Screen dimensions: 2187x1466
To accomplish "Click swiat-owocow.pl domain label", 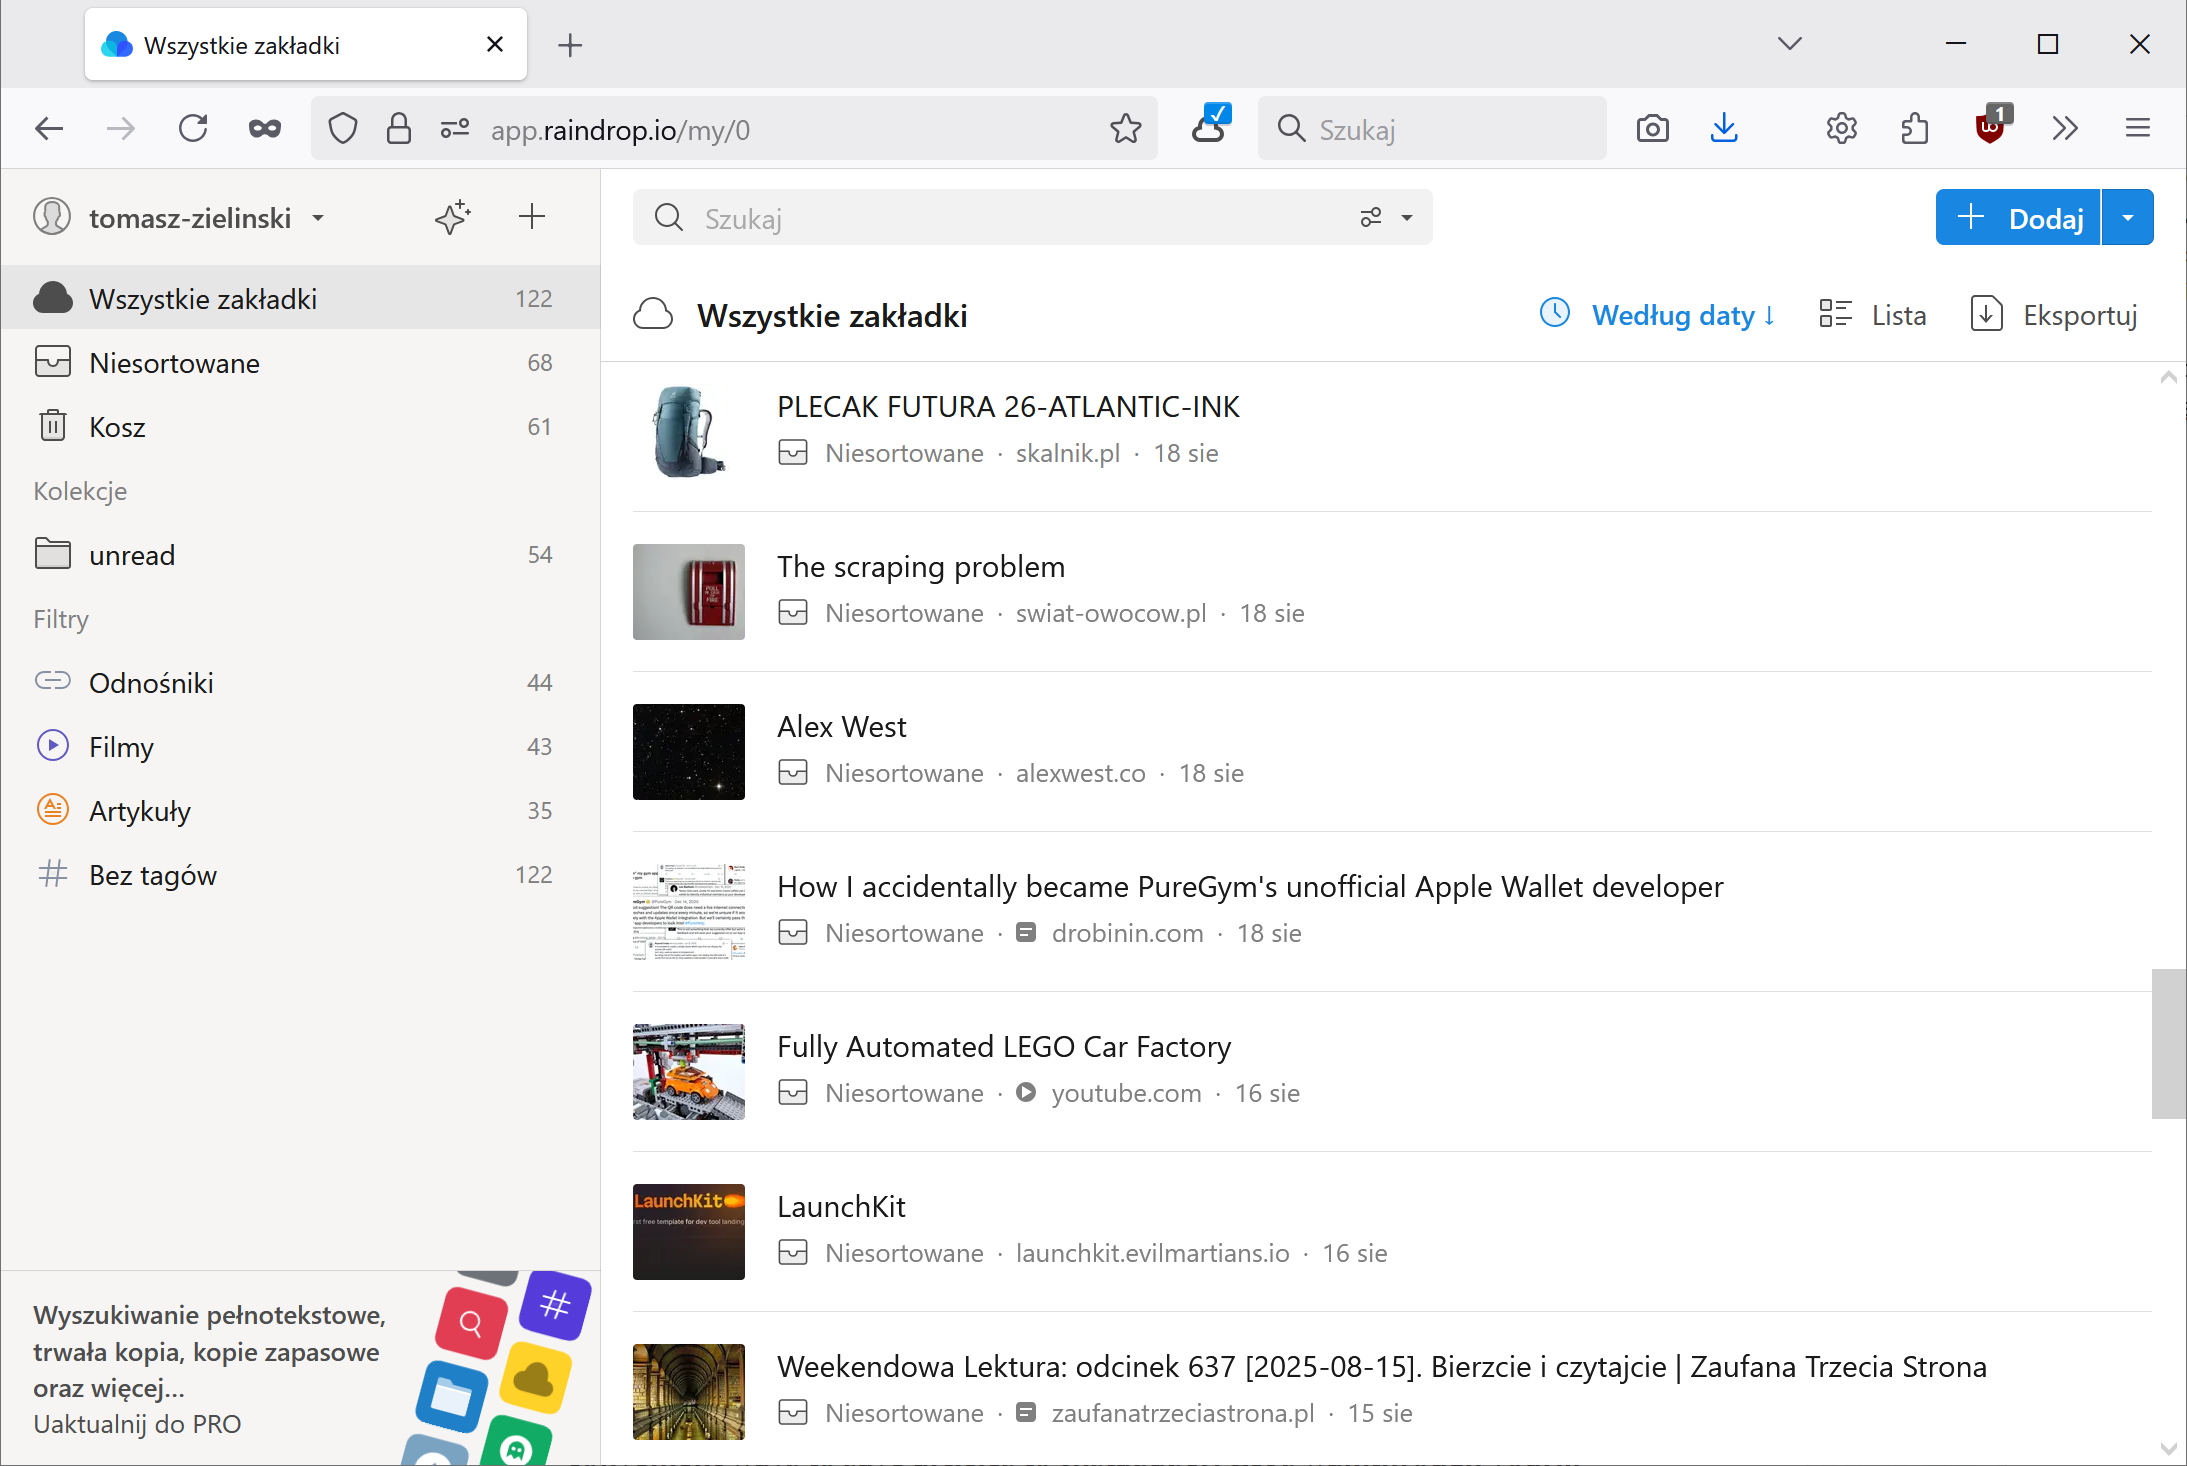I will point(1110,613).
